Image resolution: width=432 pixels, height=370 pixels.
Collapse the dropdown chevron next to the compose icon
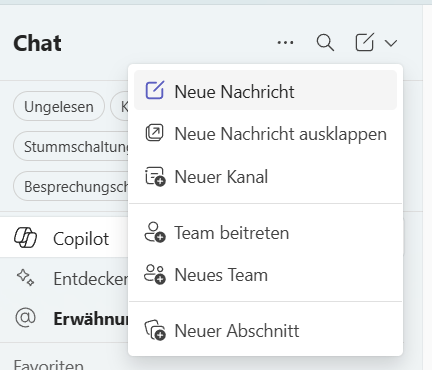[x=391, y=43]
